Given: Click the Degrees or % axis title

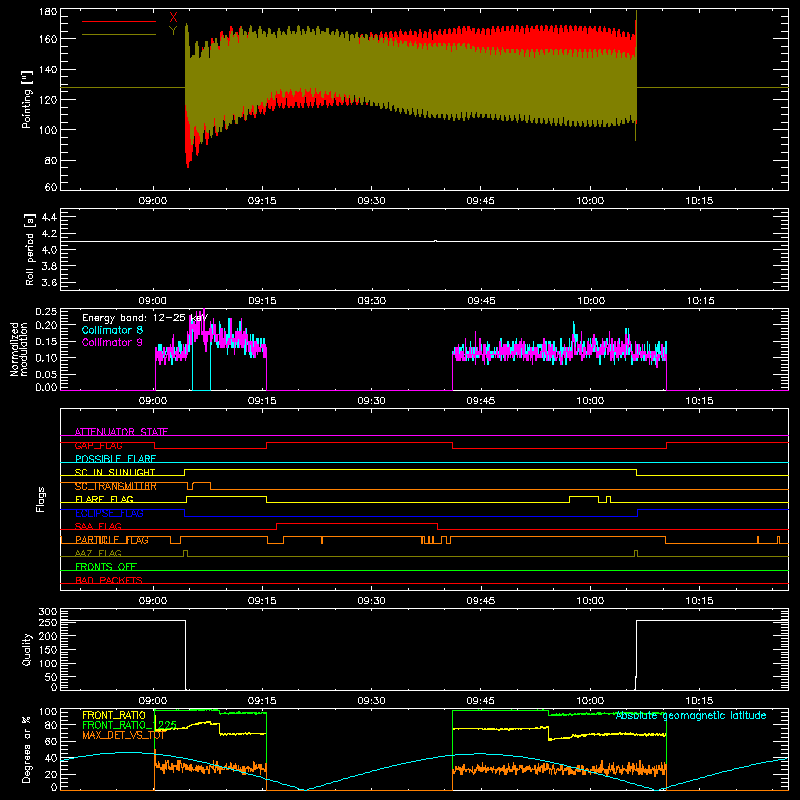Looking at the screenshot, I should (x=27, y=749).
